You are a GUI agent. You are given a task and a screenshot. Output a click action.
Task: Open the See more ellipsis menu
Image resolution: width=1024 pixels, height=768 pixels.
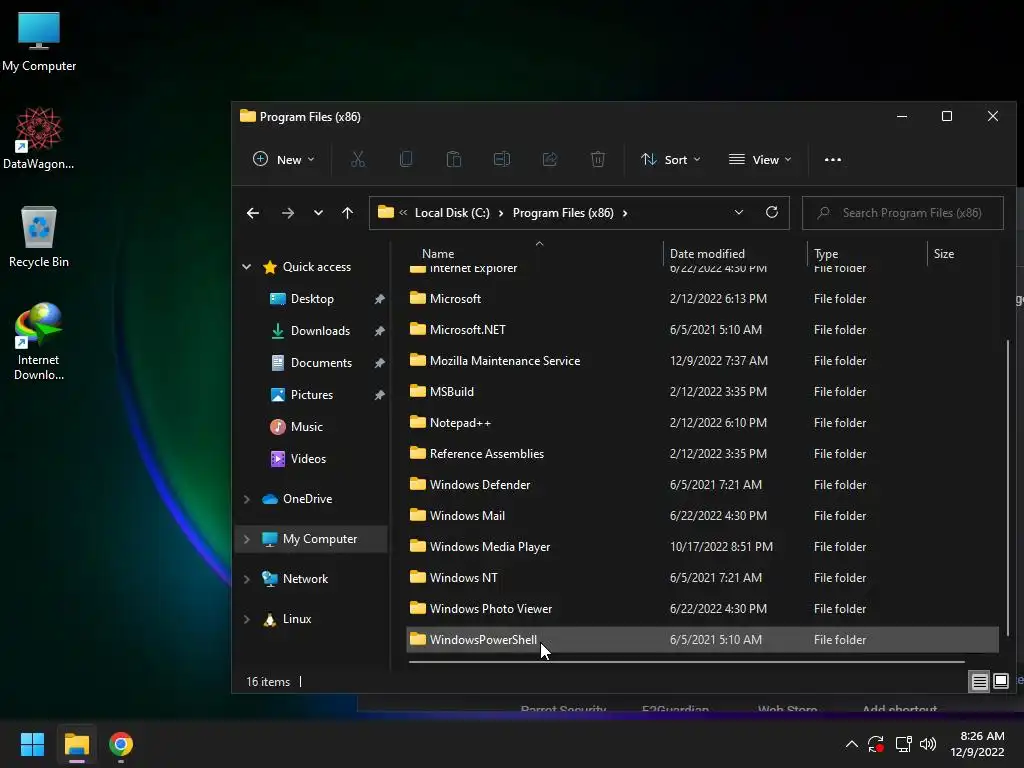click(x=833, y=159)
